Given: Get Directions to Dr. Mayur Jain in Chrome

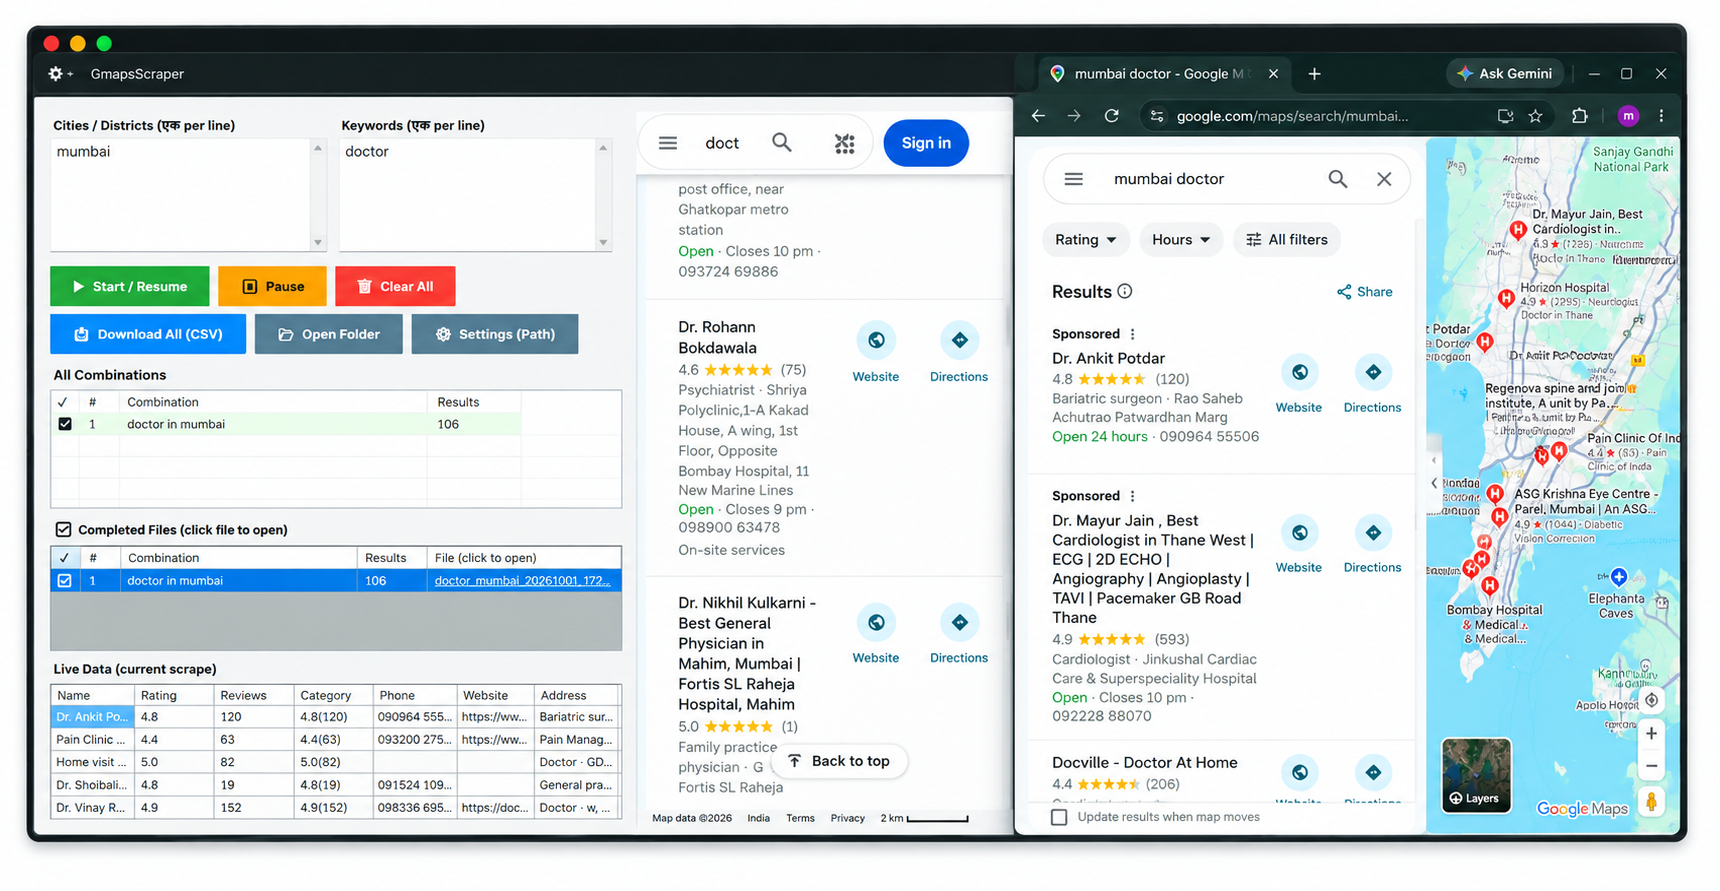Looking at the screenshot, I should pos(1373,545).
